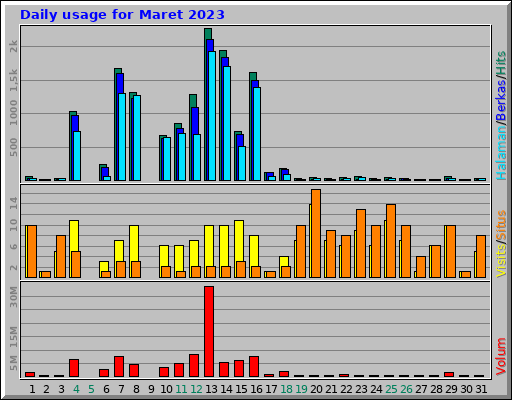
Task: Click the orange Situs bar for day 25
Action: coord(391,241)
